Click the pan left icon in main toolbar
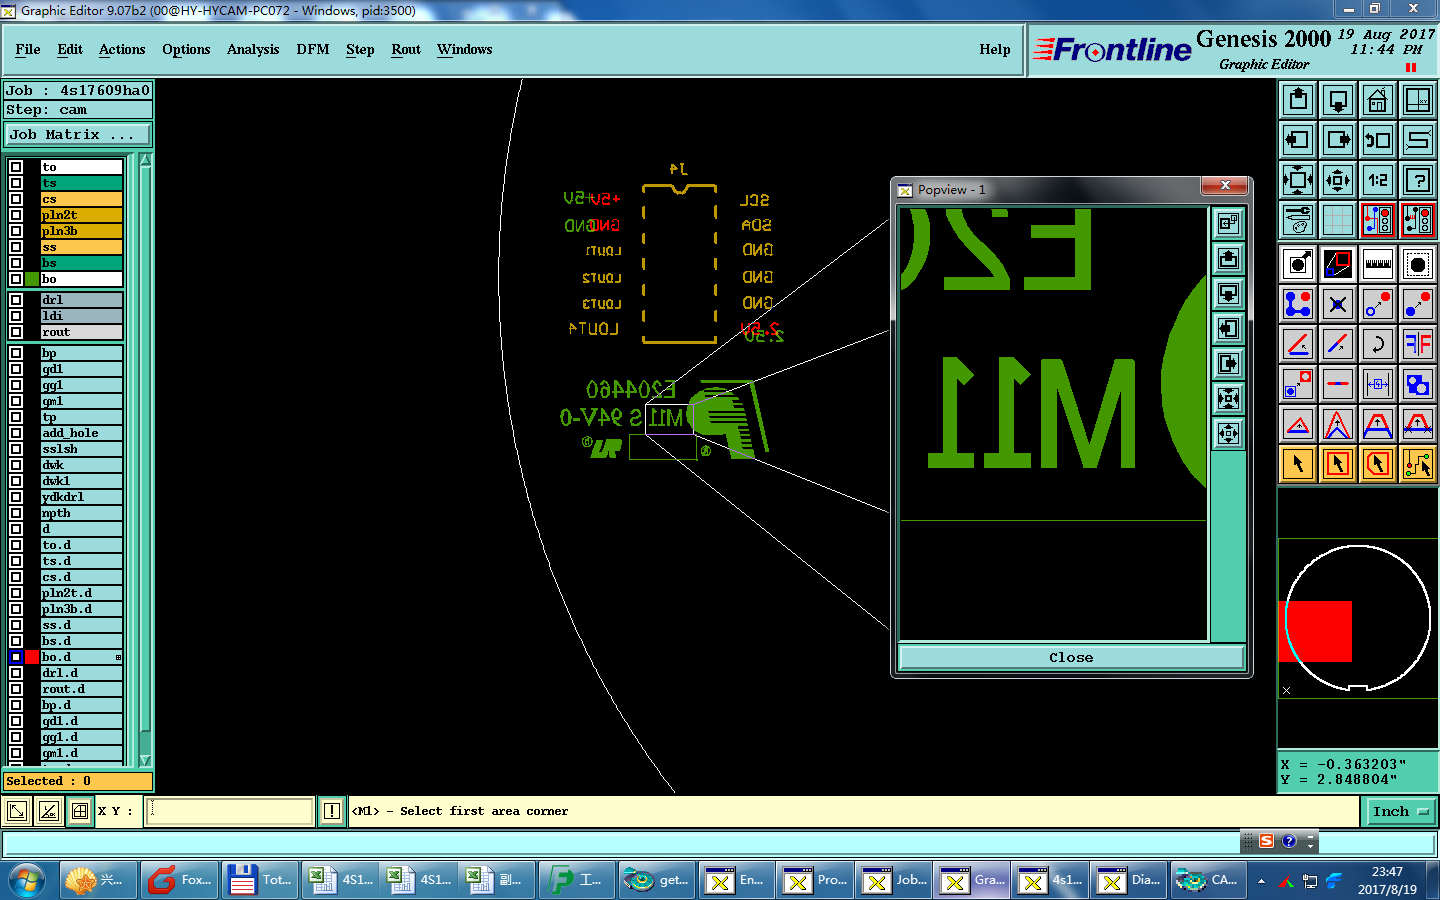Image resolution: width=1440 pixels, height=900 pixels. click(x=1298, y=140)
